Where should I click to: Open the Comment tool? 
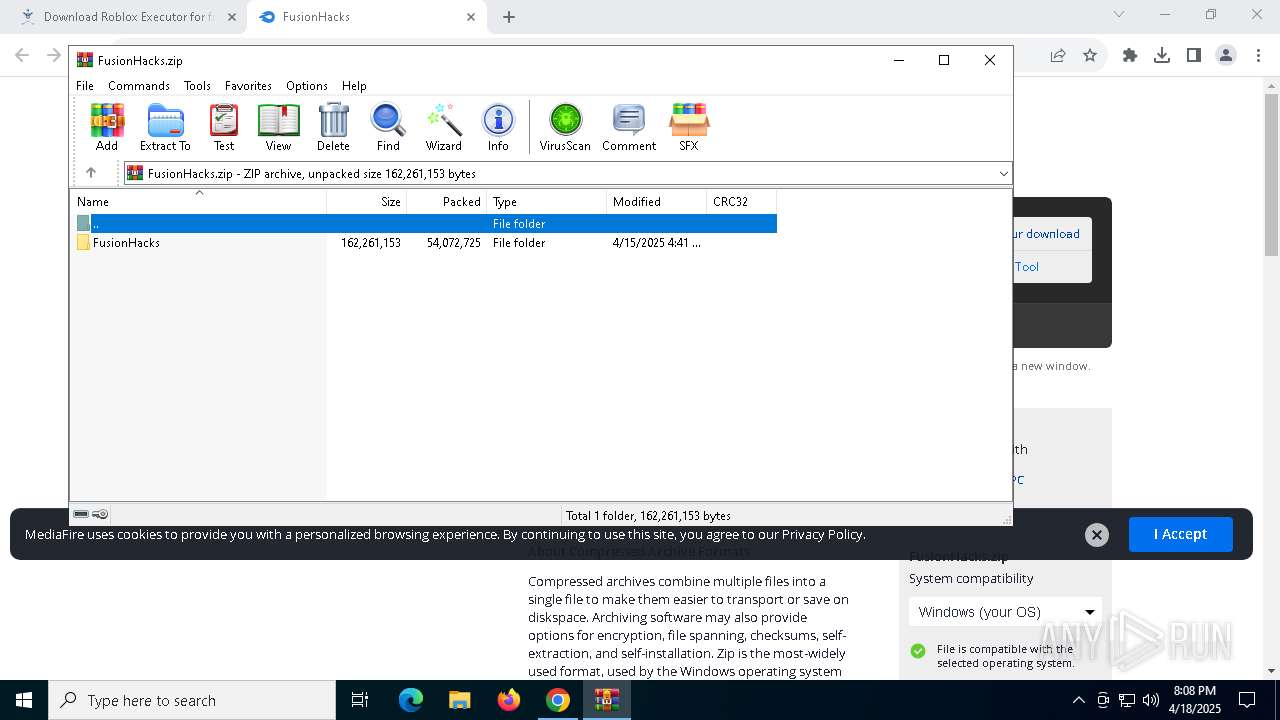coord(629,127)
